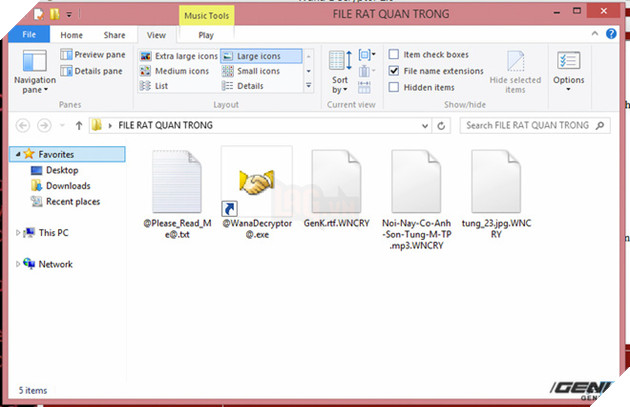Expand the Network tree node
The width and height of the screenshot is (630, 407).
(x=19, y=264)
